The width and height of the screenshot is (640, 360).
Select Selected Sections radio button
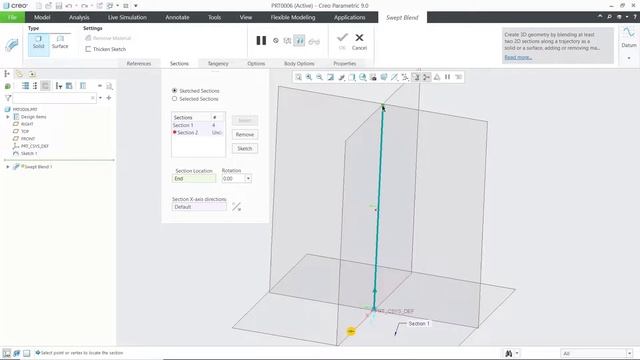(x=175, y=99)
